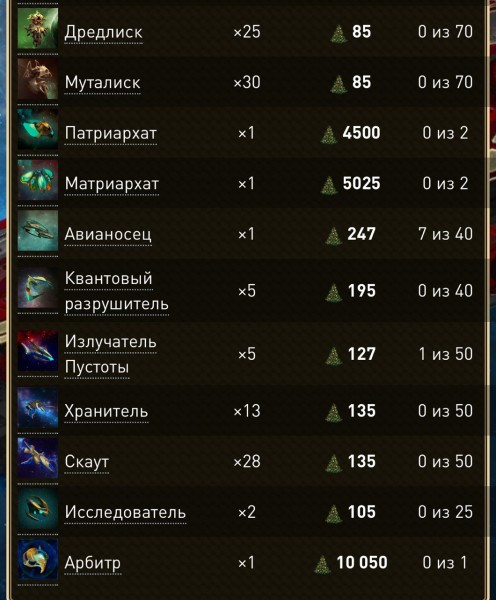Click the Хранитель name link
Viewport: 496px width, 600px height.
106,411
